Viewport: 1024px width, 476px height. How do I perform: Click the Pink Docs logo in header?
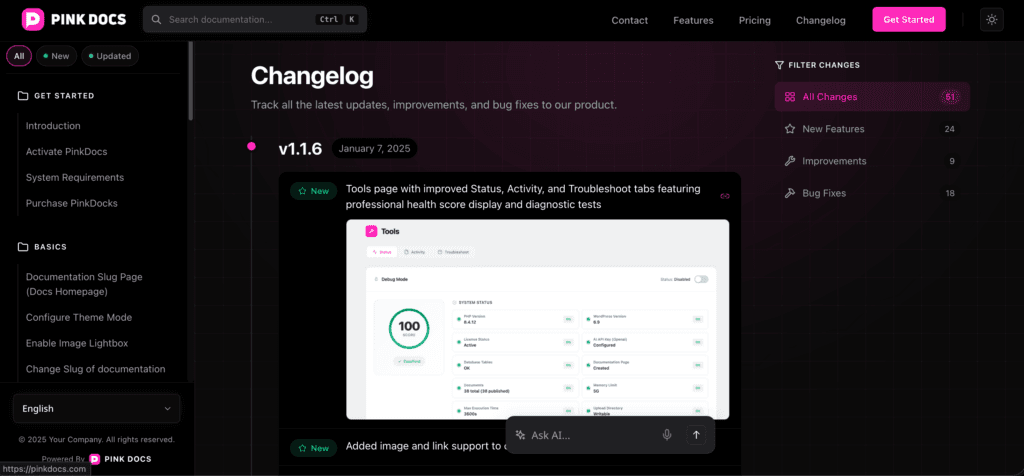pyautogui.click(x=72, y=20)
